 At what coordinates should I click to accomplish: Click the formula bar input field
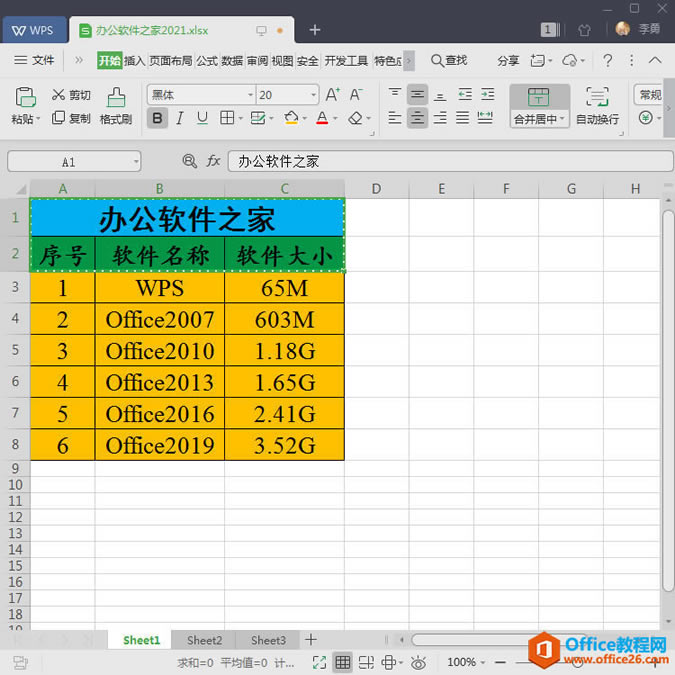pos(450,161)
